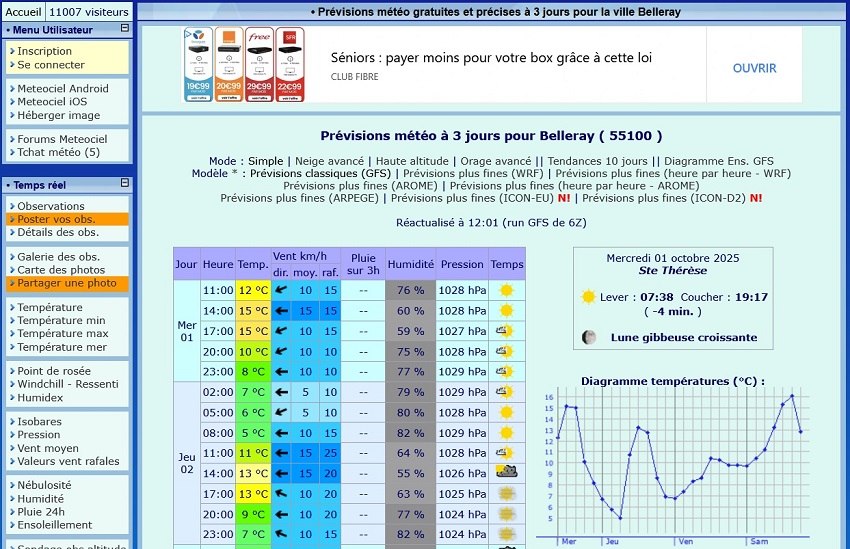Click the OUVRIR button in the ad
Screen dimensions: 850x549
754,68
